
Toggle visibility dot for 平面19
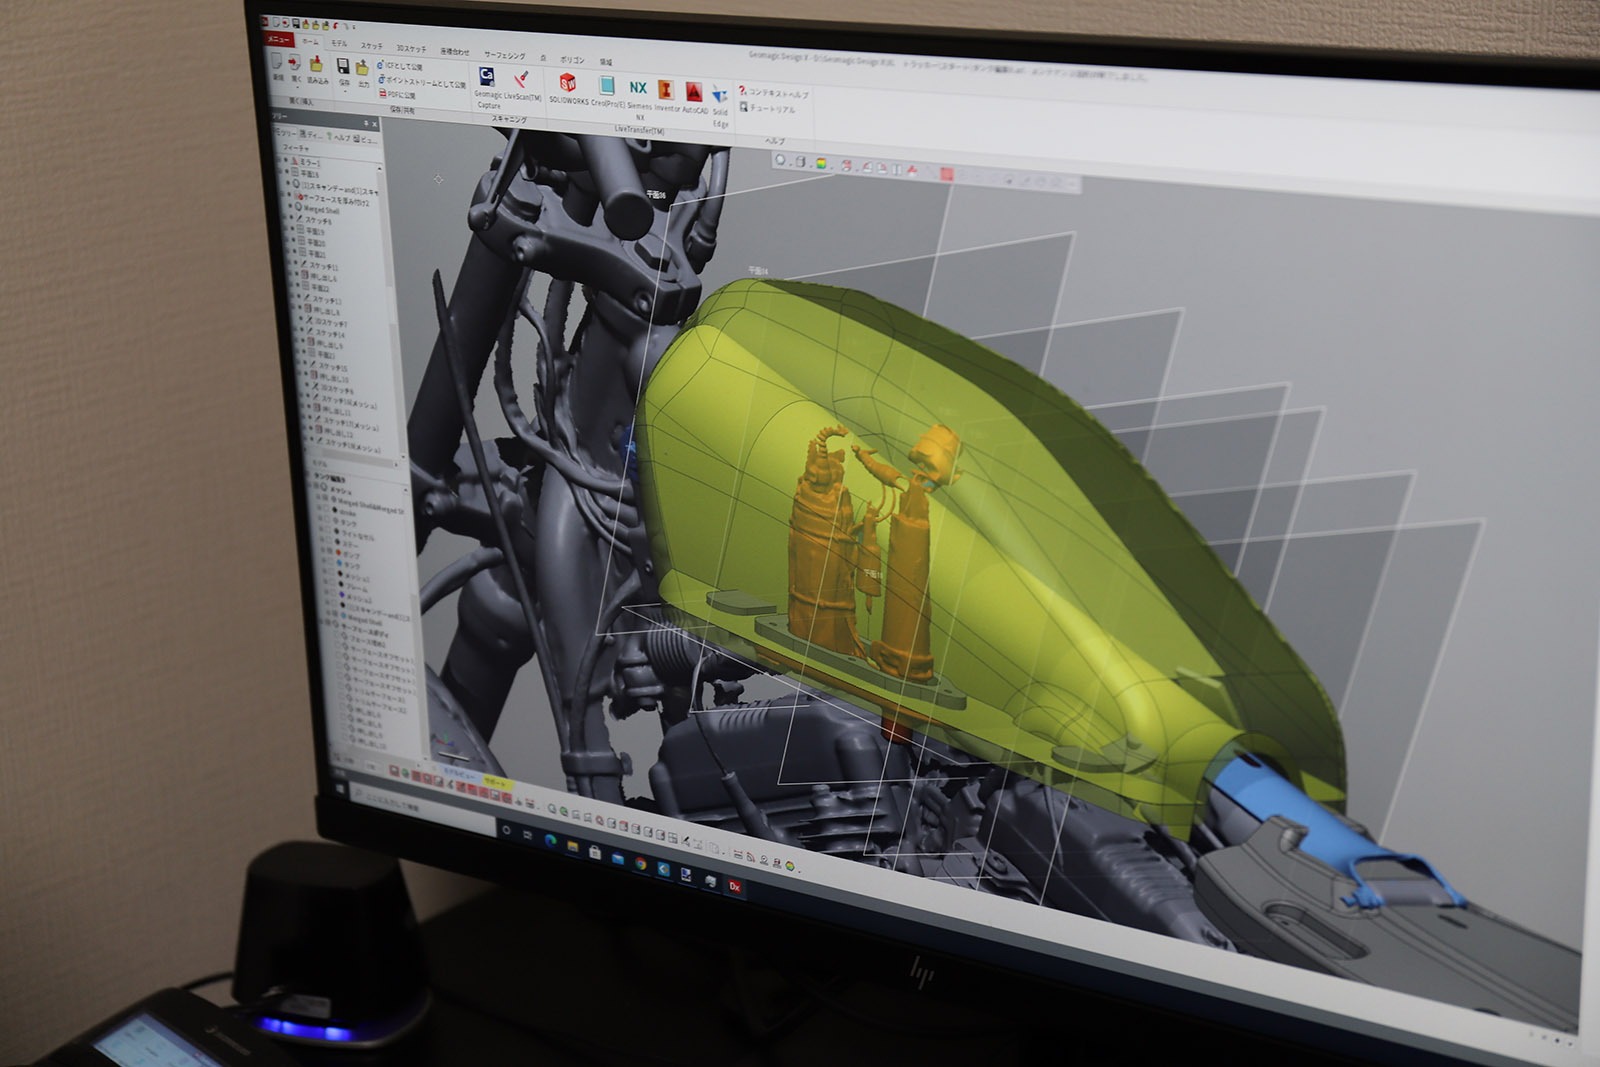click(x=293, y=231)
